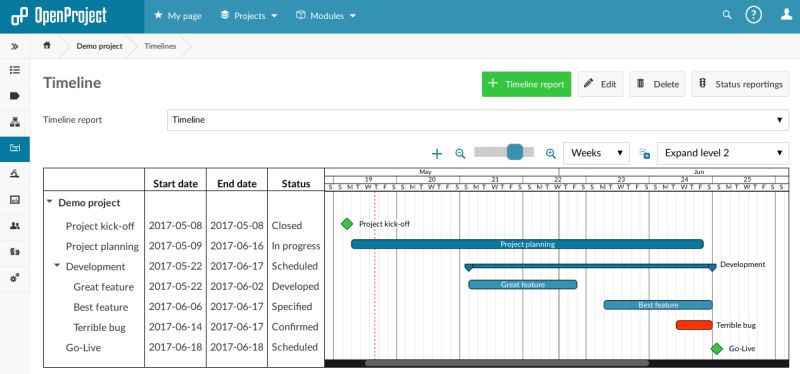Click the search magnifier icon
This screenshot has height=374, width=800.
(x=727, y=15)
